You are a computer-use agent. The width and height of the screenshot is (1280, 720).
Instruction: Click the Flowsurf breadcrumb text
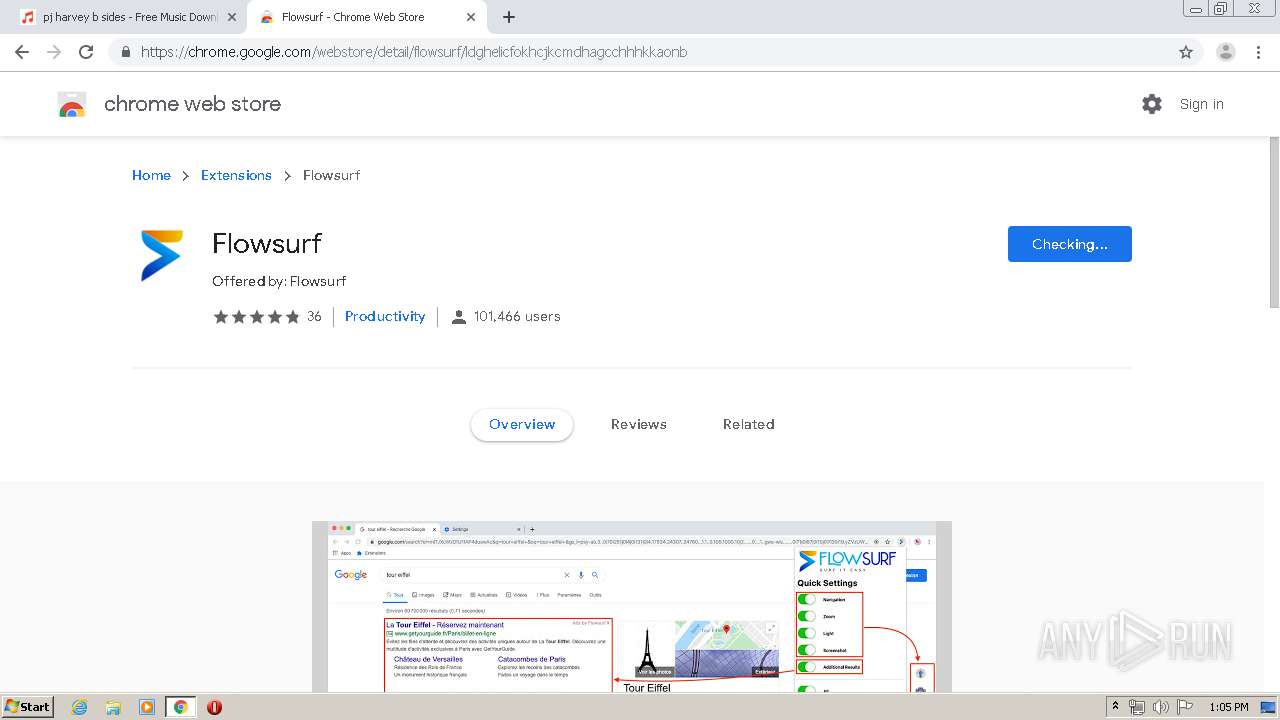coord(331,175)
